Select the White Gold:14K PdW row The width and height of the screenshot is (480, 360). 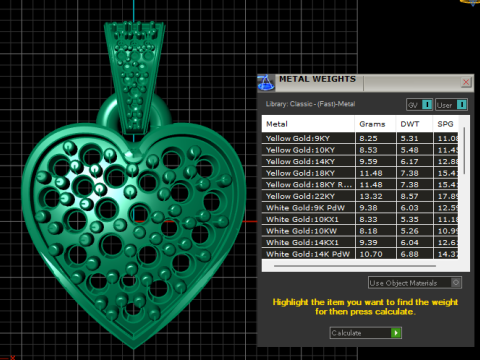[x=360, y=254]
